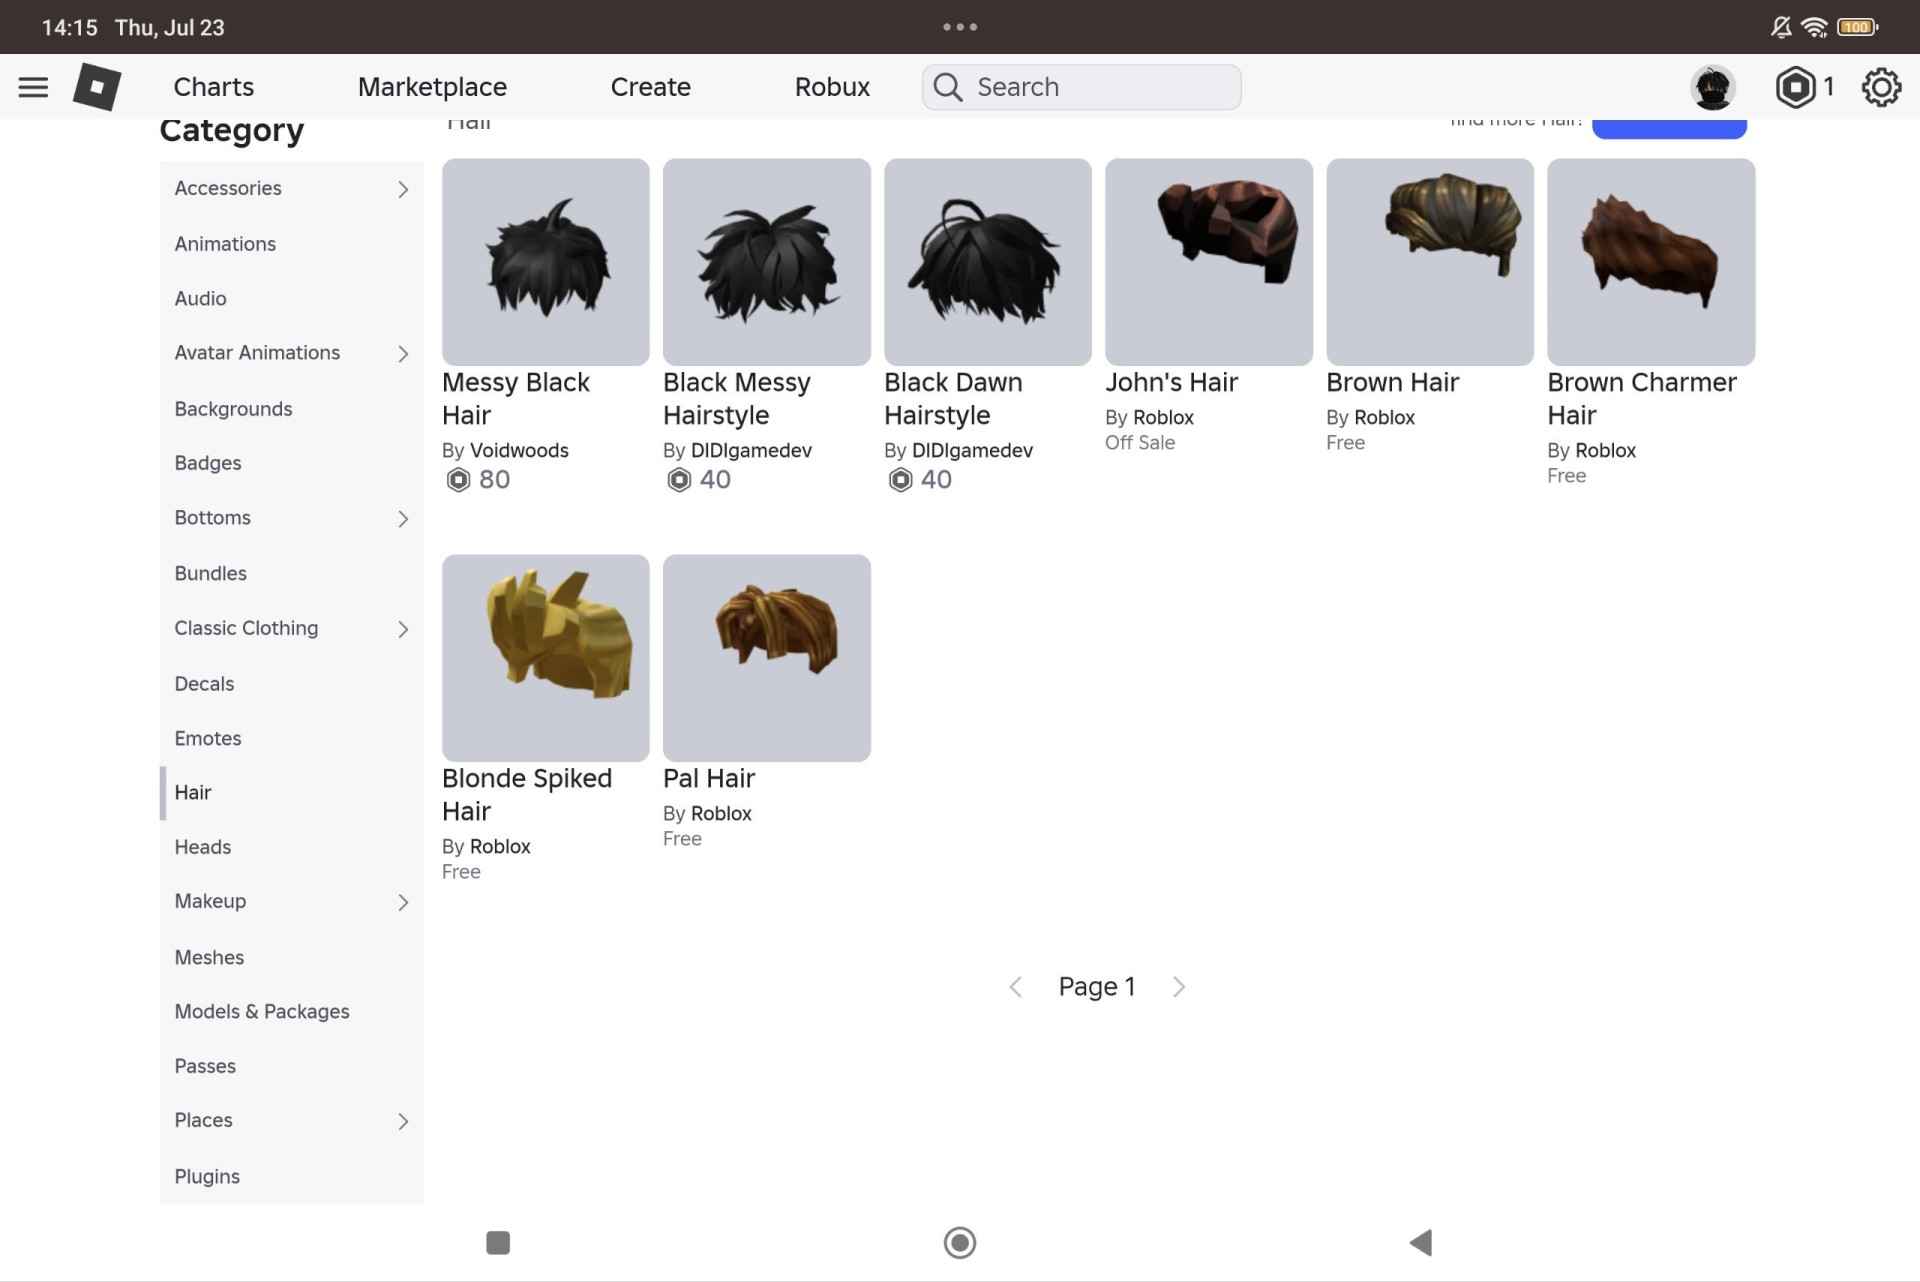Open the Messy Black Hair title link
The height and width of the screenshot is (1282, 1920).
point(516,398)
